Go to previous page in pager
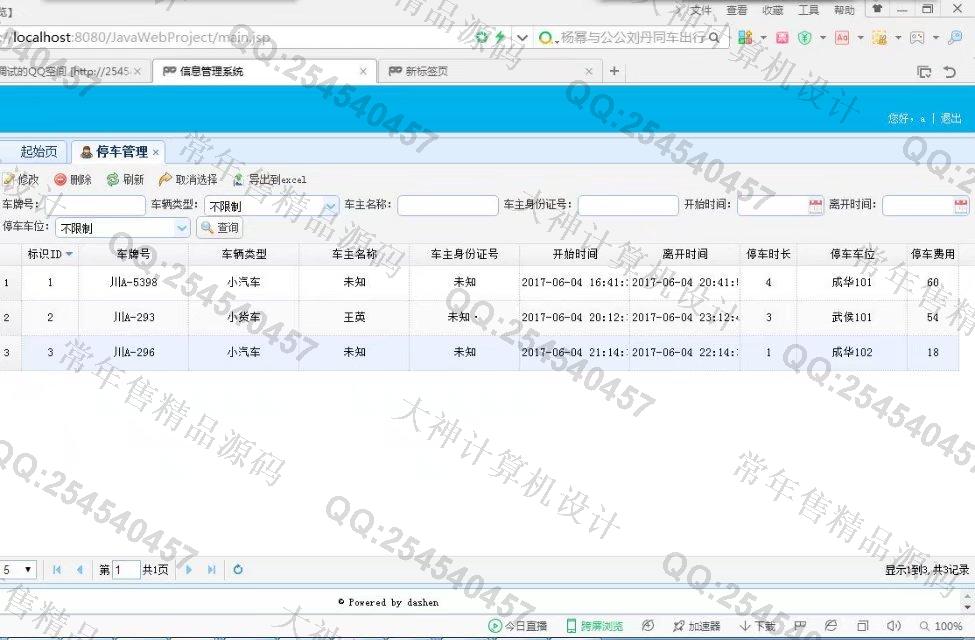 click(80, 570)
